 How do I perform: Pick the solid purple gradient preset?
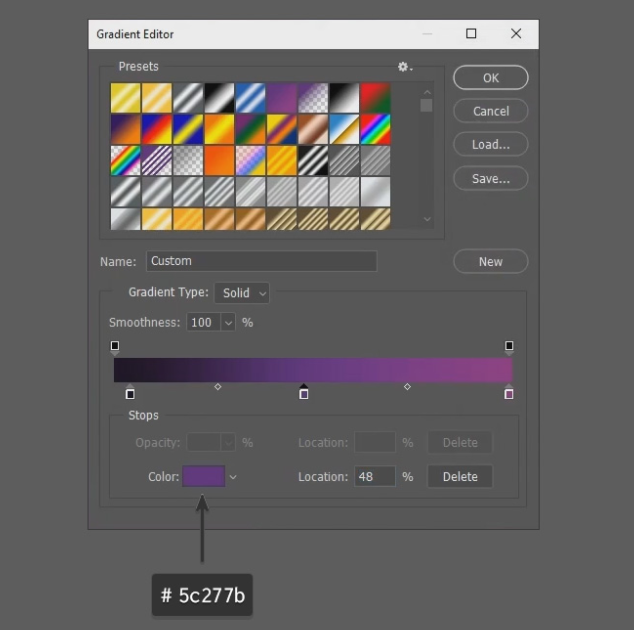[x=282, y=98]
